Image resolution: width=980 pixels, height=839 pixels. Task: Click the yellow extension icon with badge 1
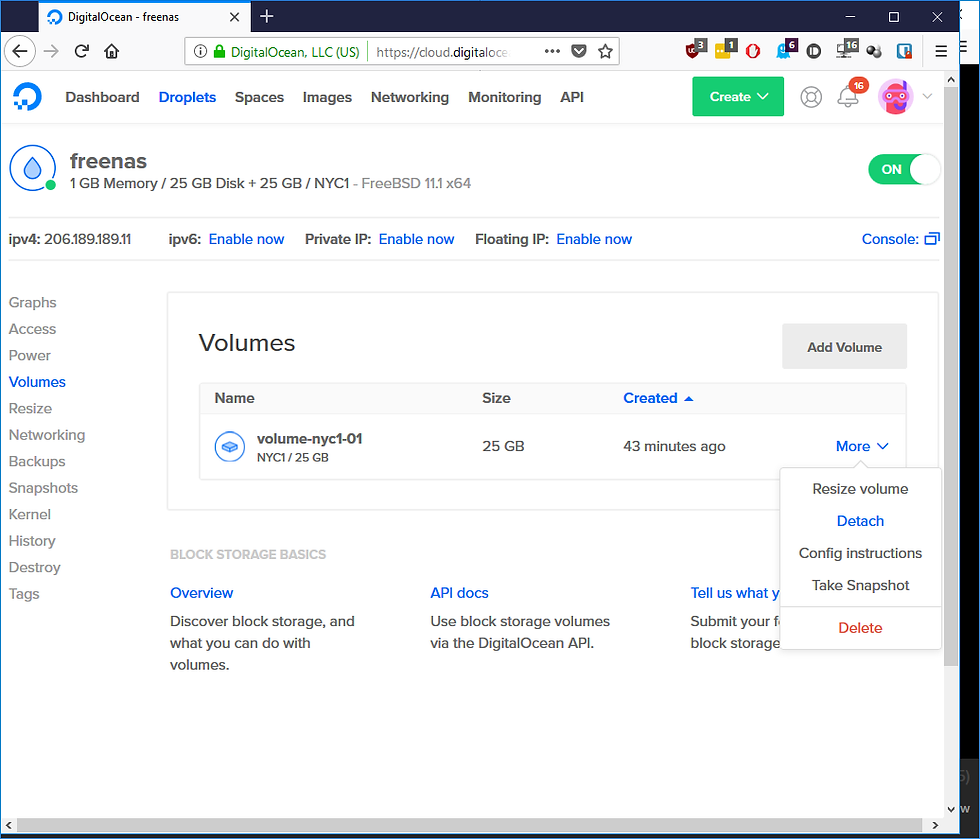pyautogui.click(x=726, y=49)
